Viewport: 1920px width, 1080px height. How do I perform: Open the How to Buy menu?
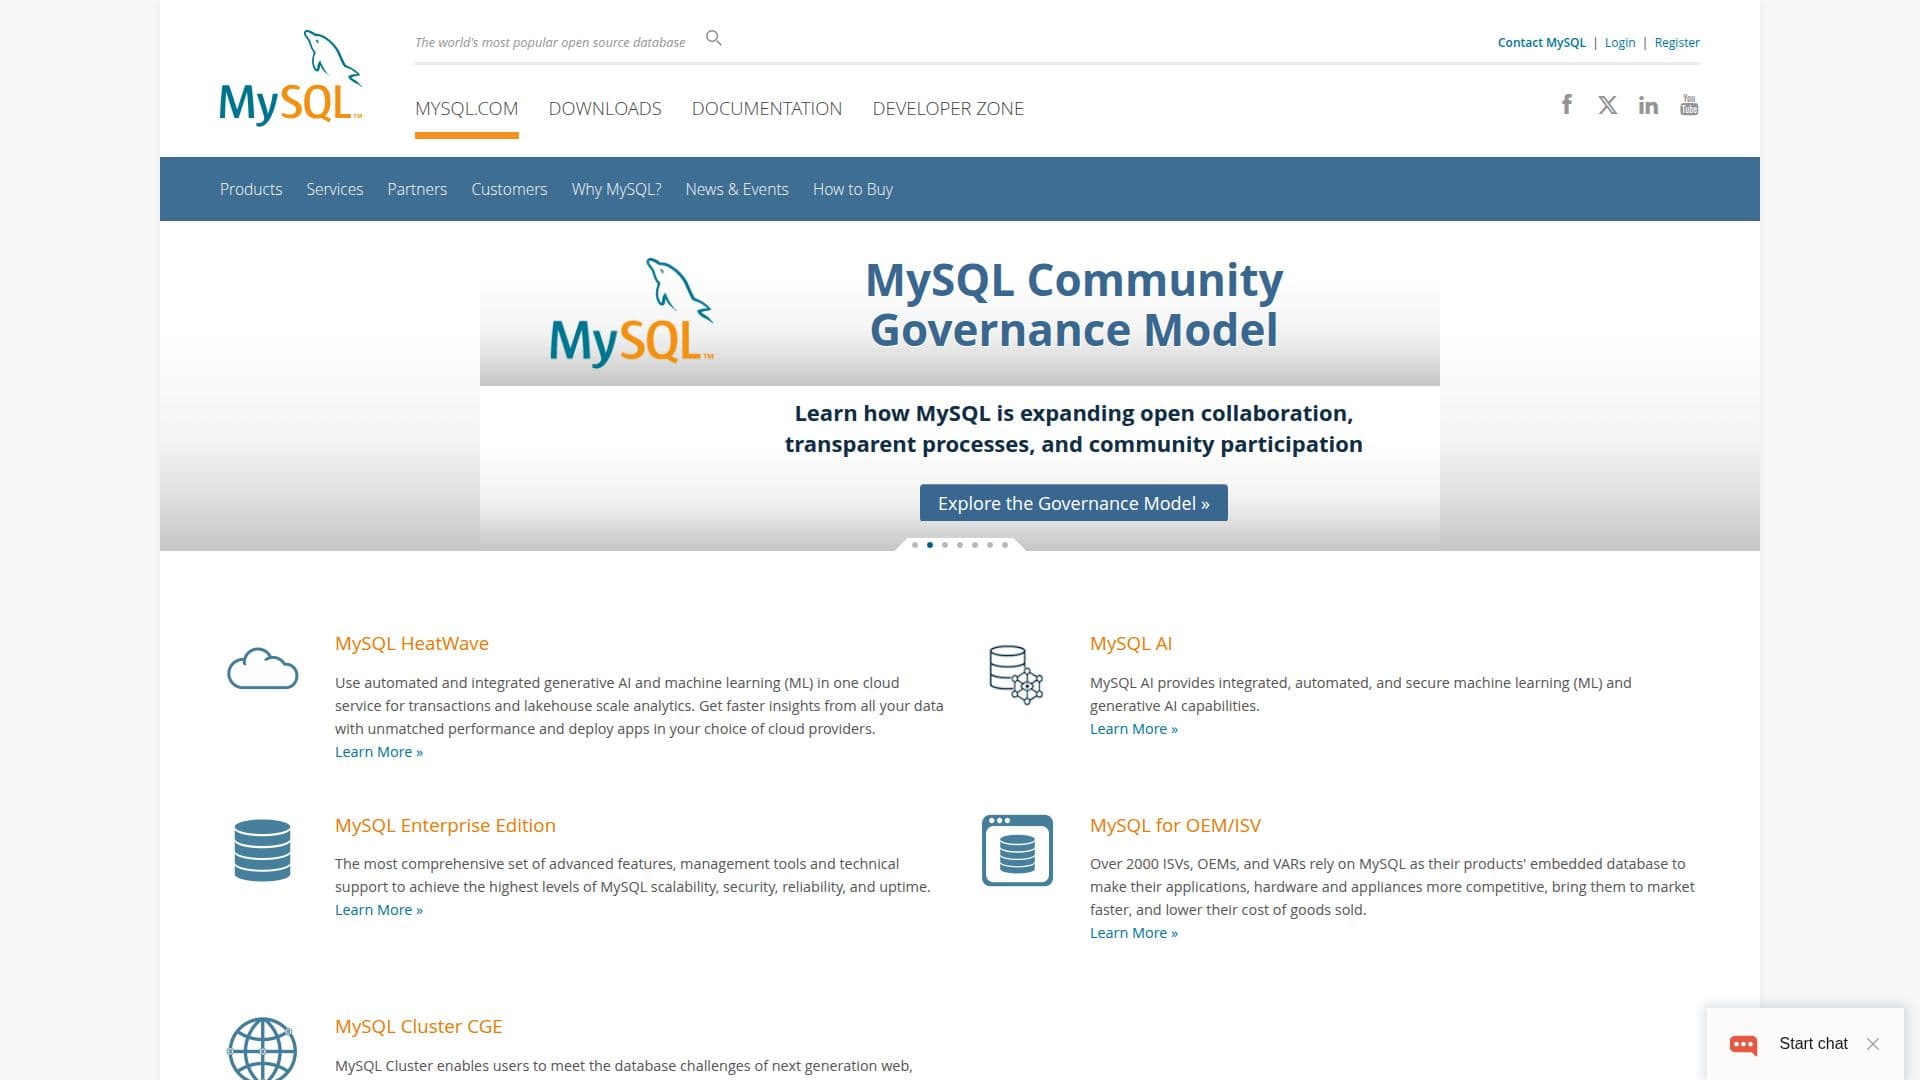(853, 189)
